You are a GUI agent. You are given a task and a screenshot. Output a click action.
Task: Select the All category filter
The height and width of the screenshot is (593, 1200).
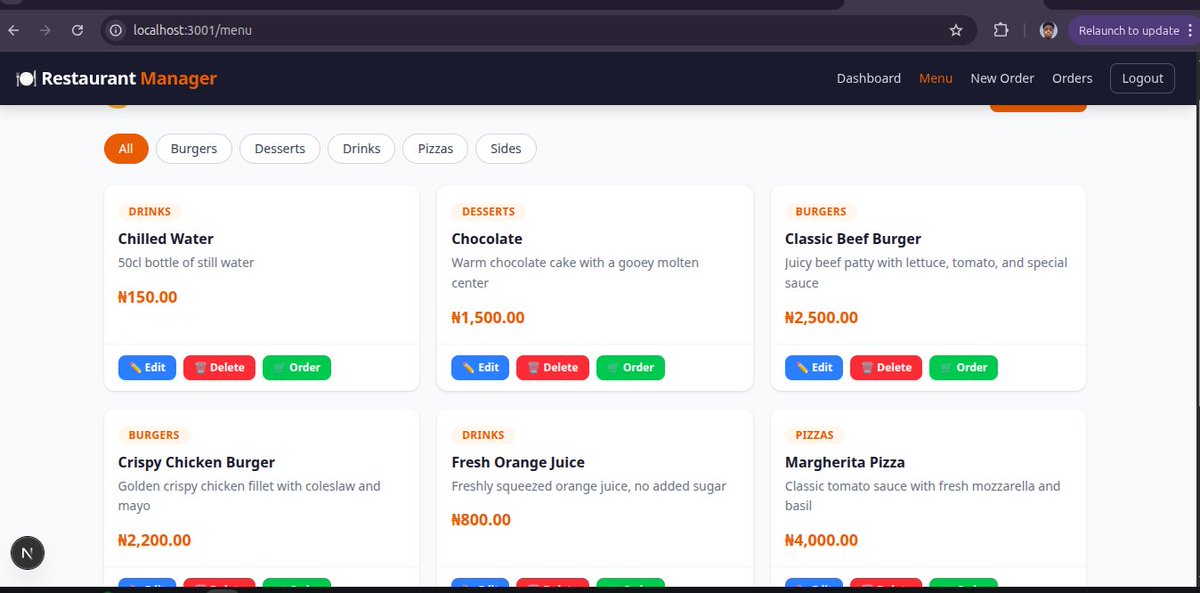pos(126,149)
